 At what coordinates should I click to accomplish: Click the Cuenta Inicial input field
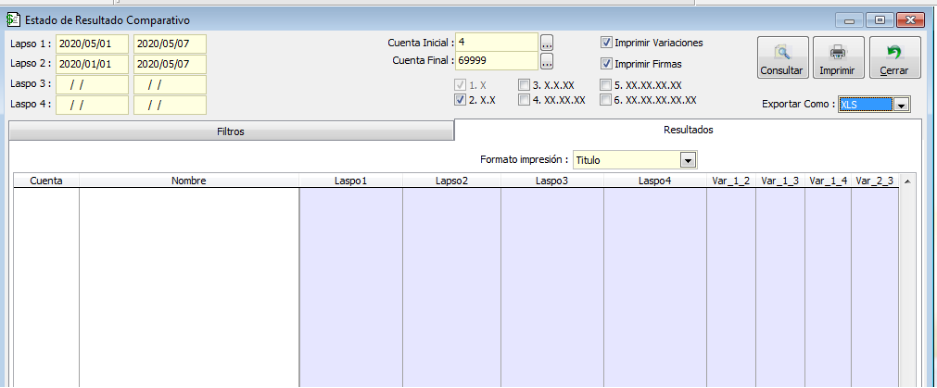[x=497, y=42]
